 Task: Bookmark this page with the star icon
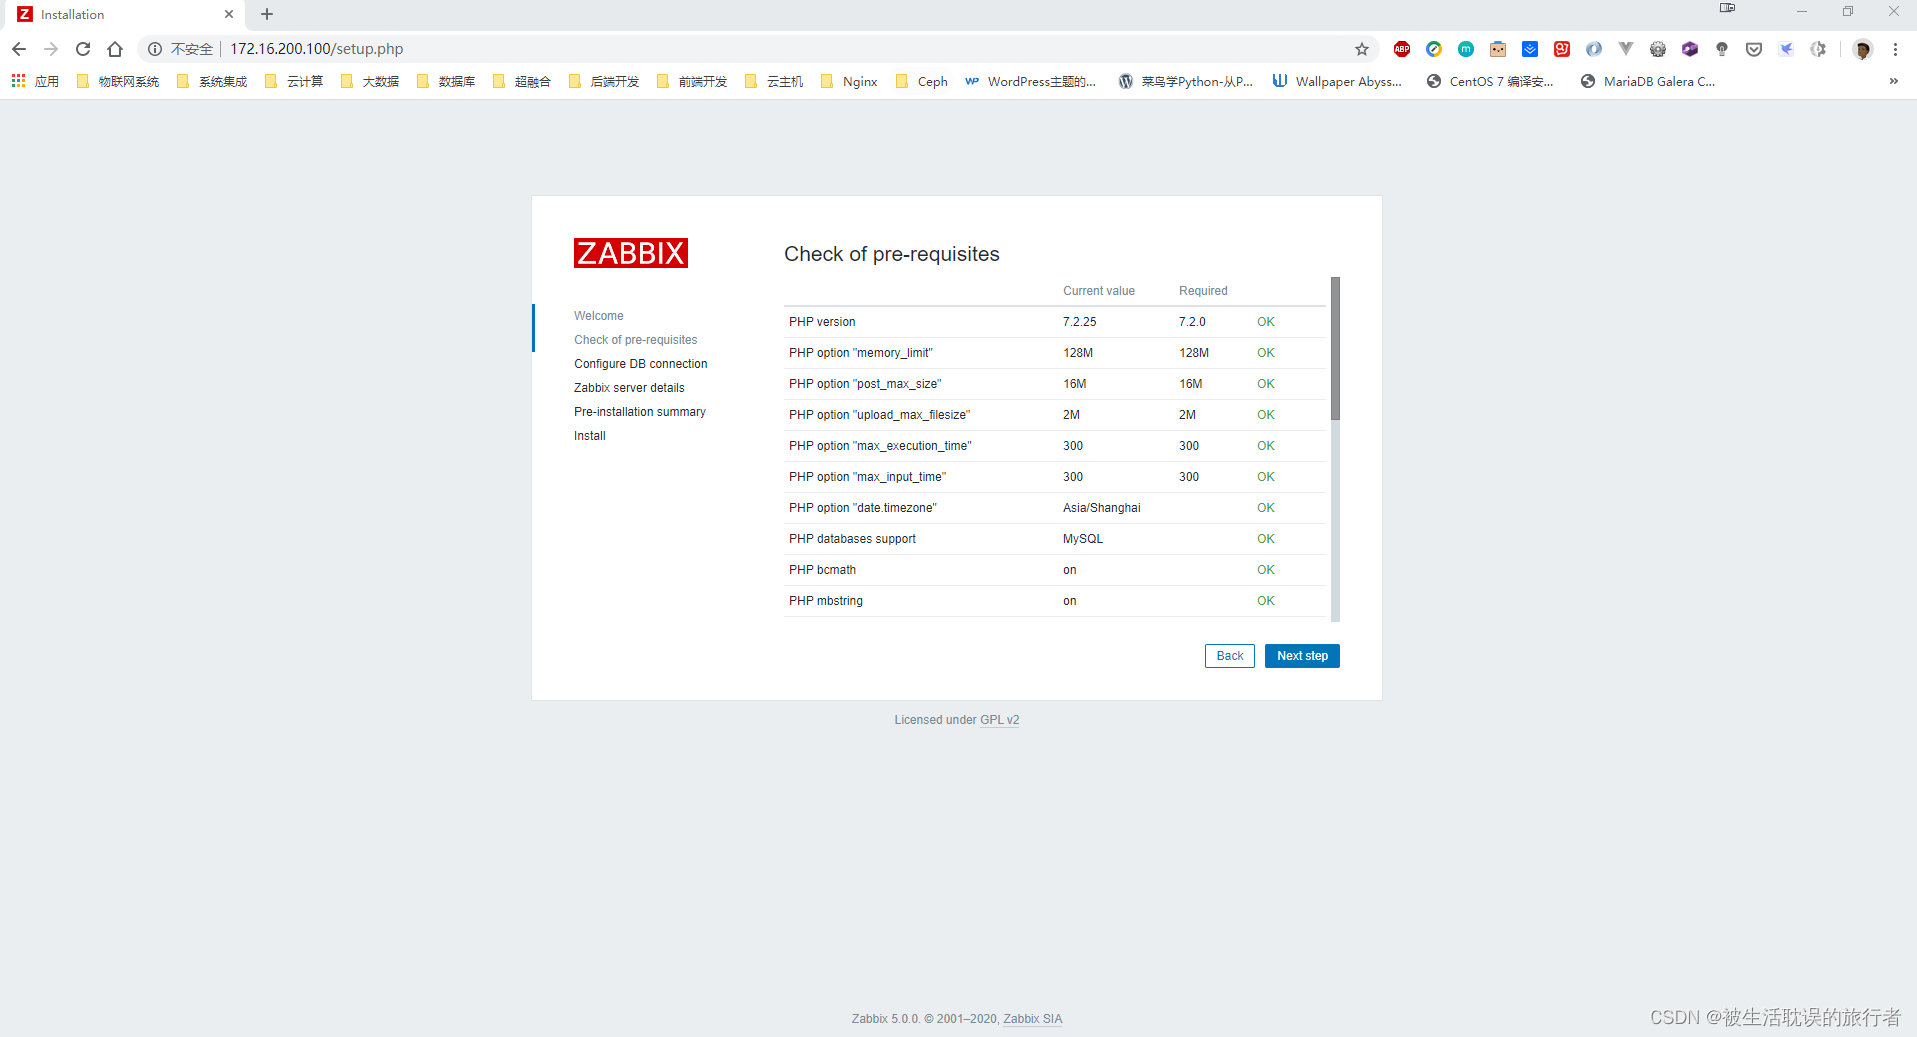point(1361,49)
